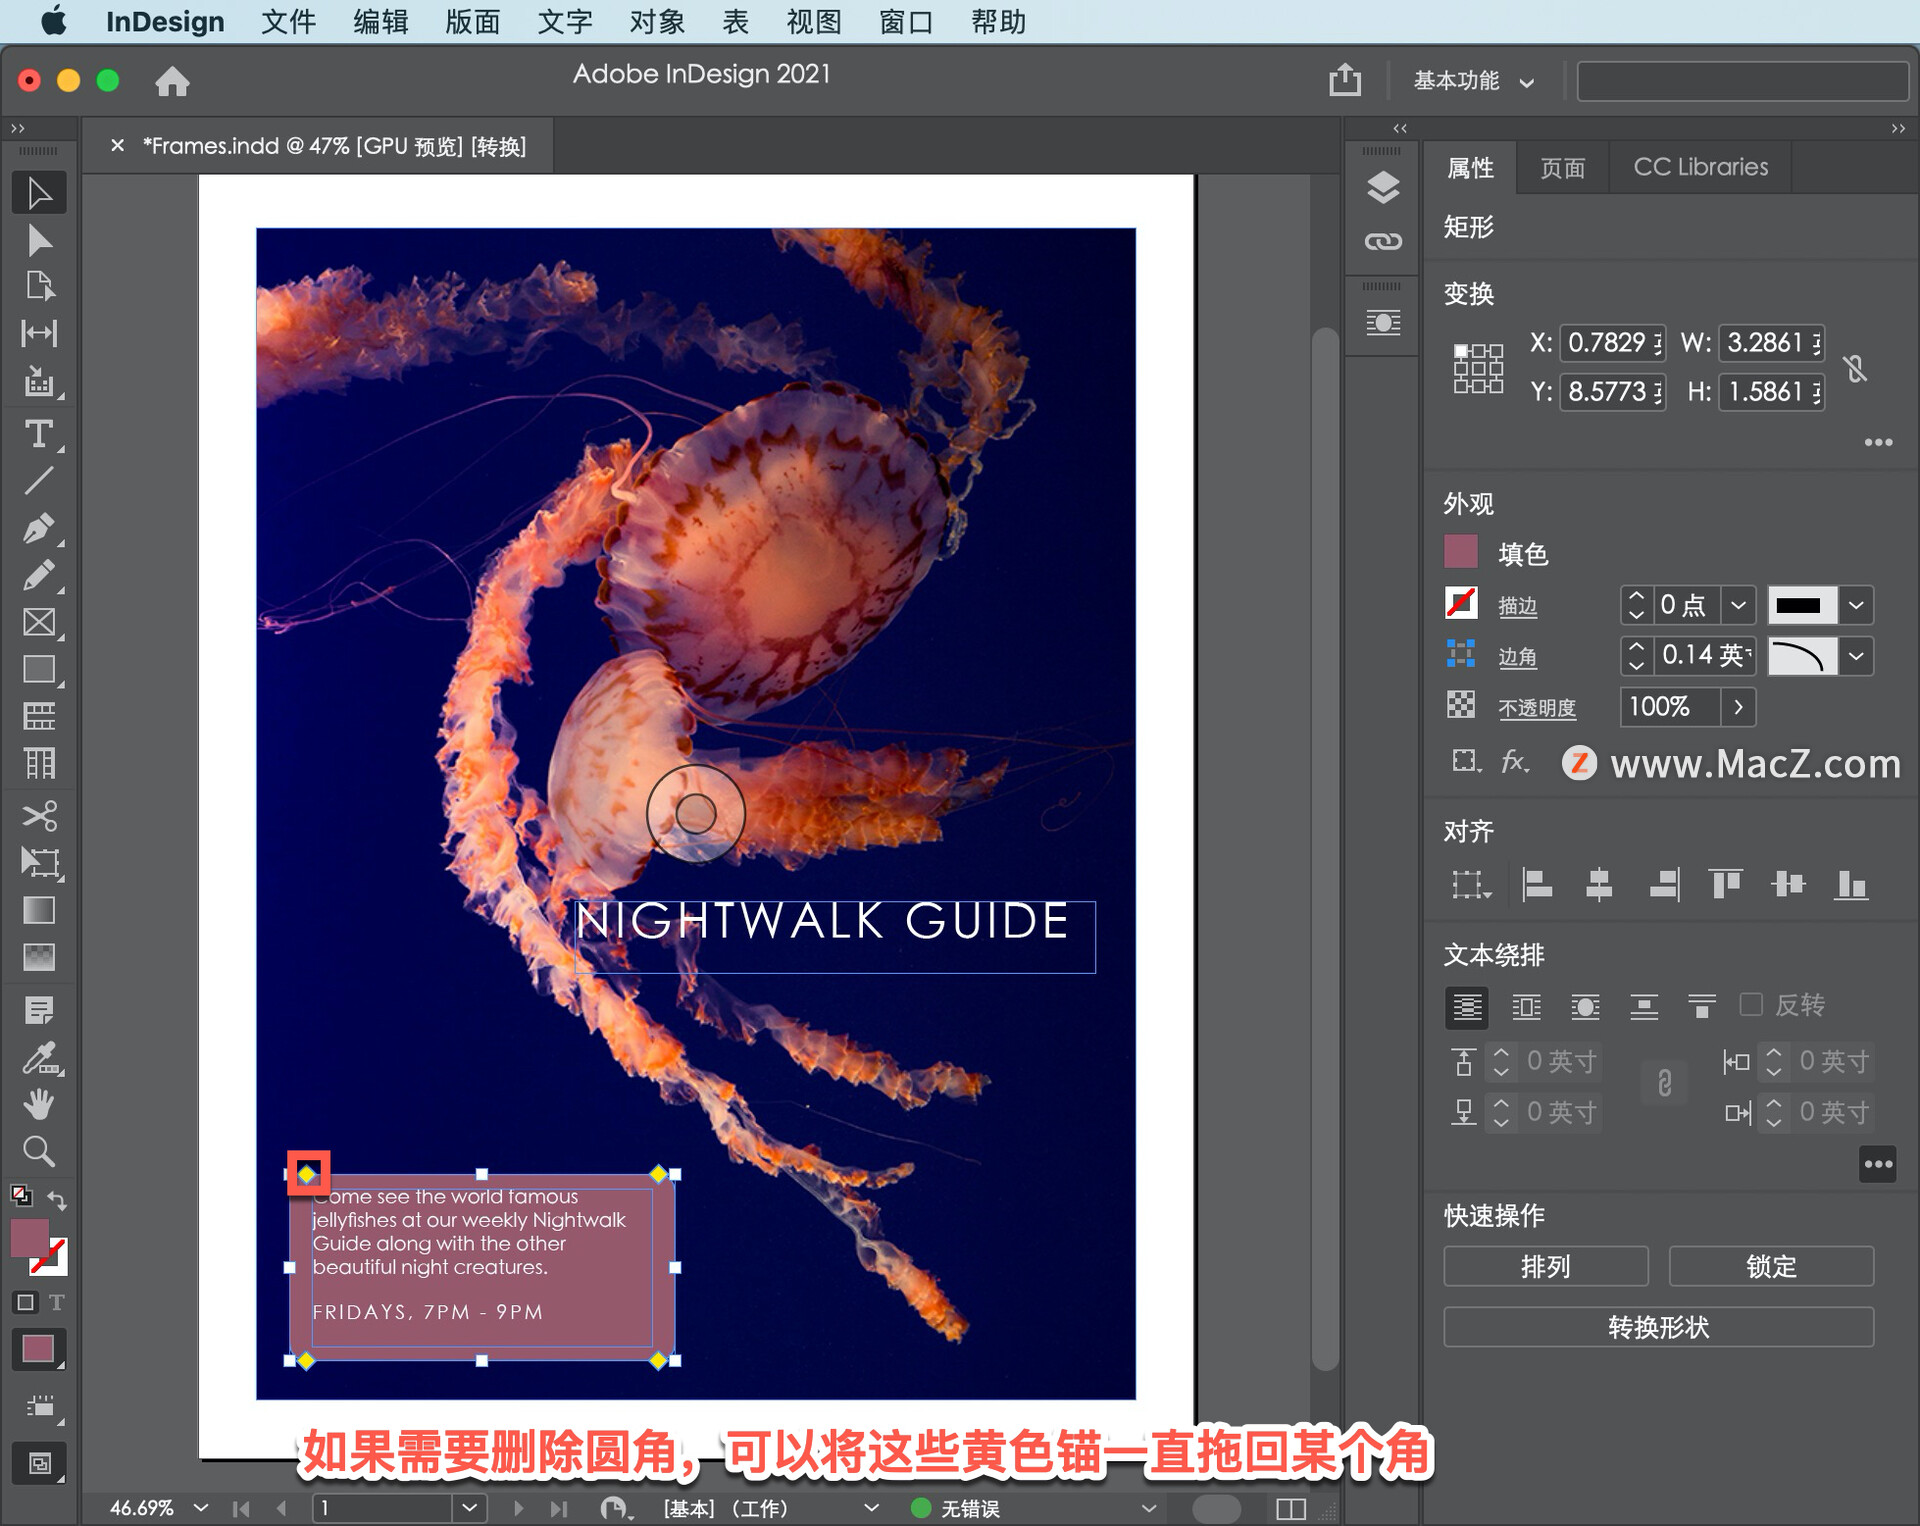Screen dimensions: 1920x1526
Task: Align left edges in alignment section
Action: (x=1536, y=884)
